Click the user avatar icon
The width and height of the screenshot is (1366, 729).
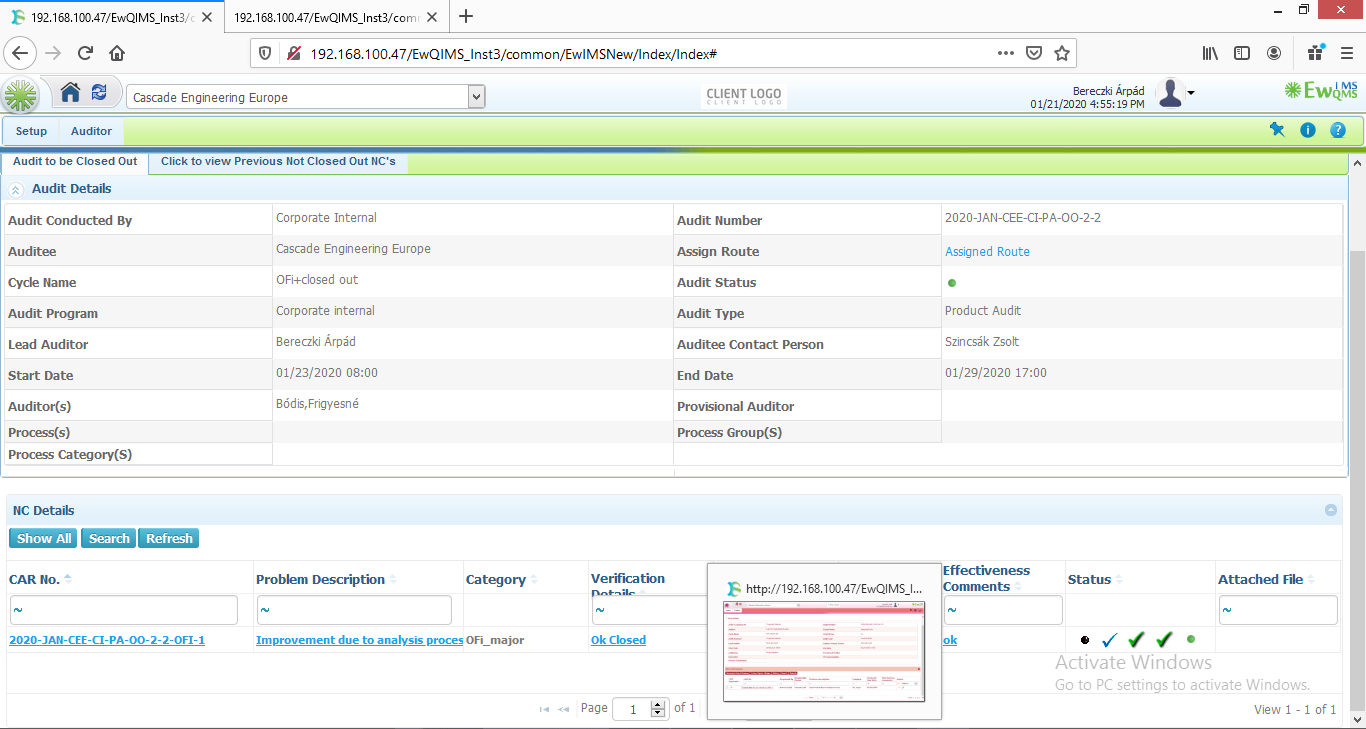tap(1170, 93)
